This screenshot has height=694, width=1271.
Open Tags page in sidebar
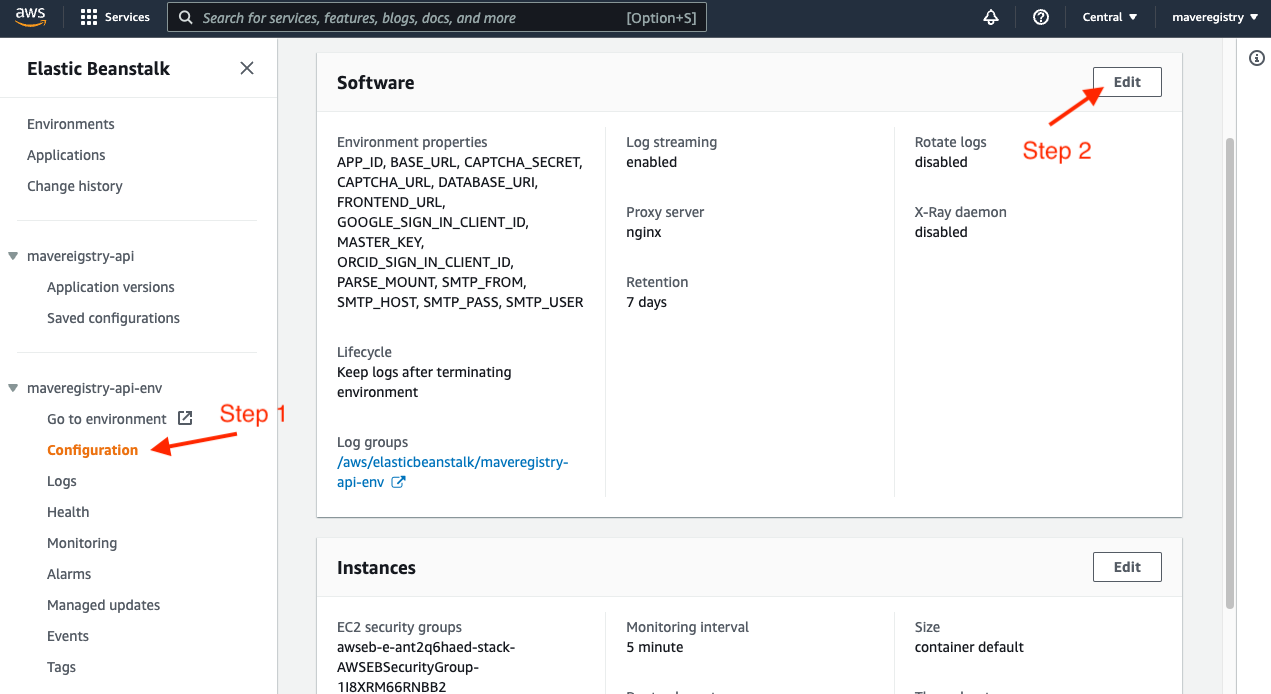click(x=61, y=667)
